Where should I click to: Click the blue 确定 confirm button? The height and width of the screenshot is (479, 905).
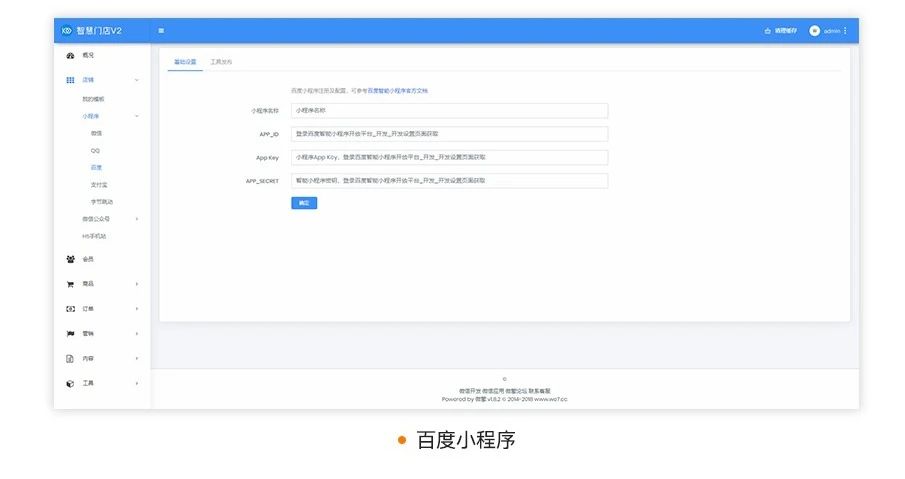304,203
